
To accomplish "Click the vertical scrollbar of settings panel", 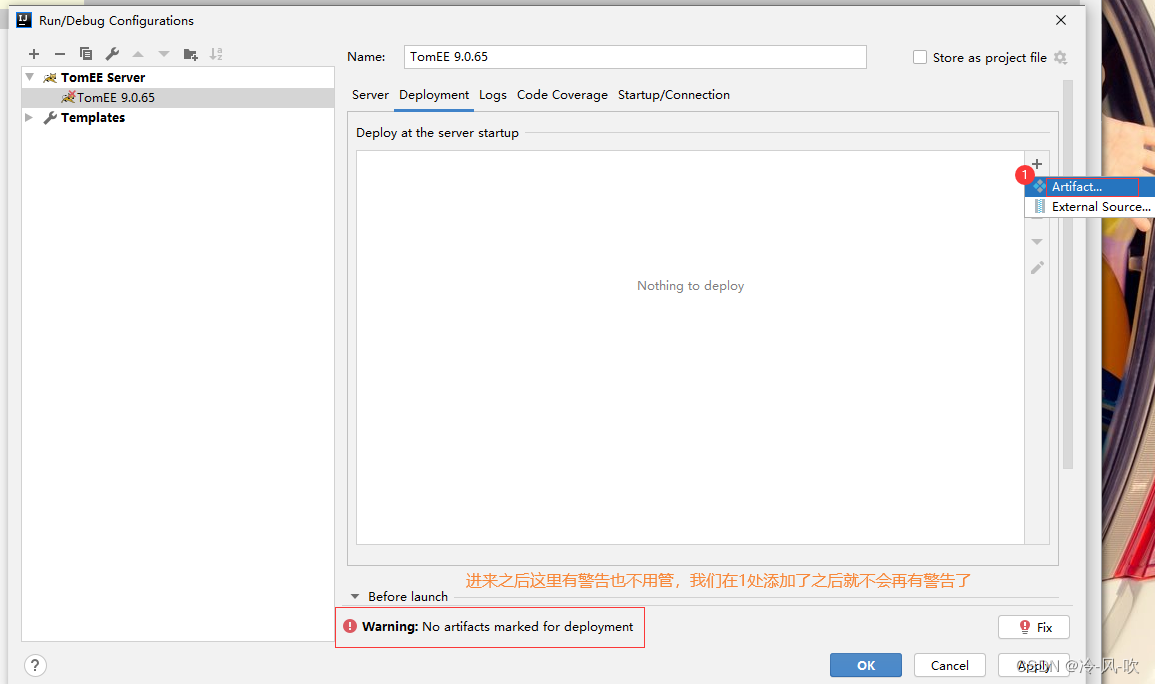I will pyautogui.click(x=1067, y=274).
